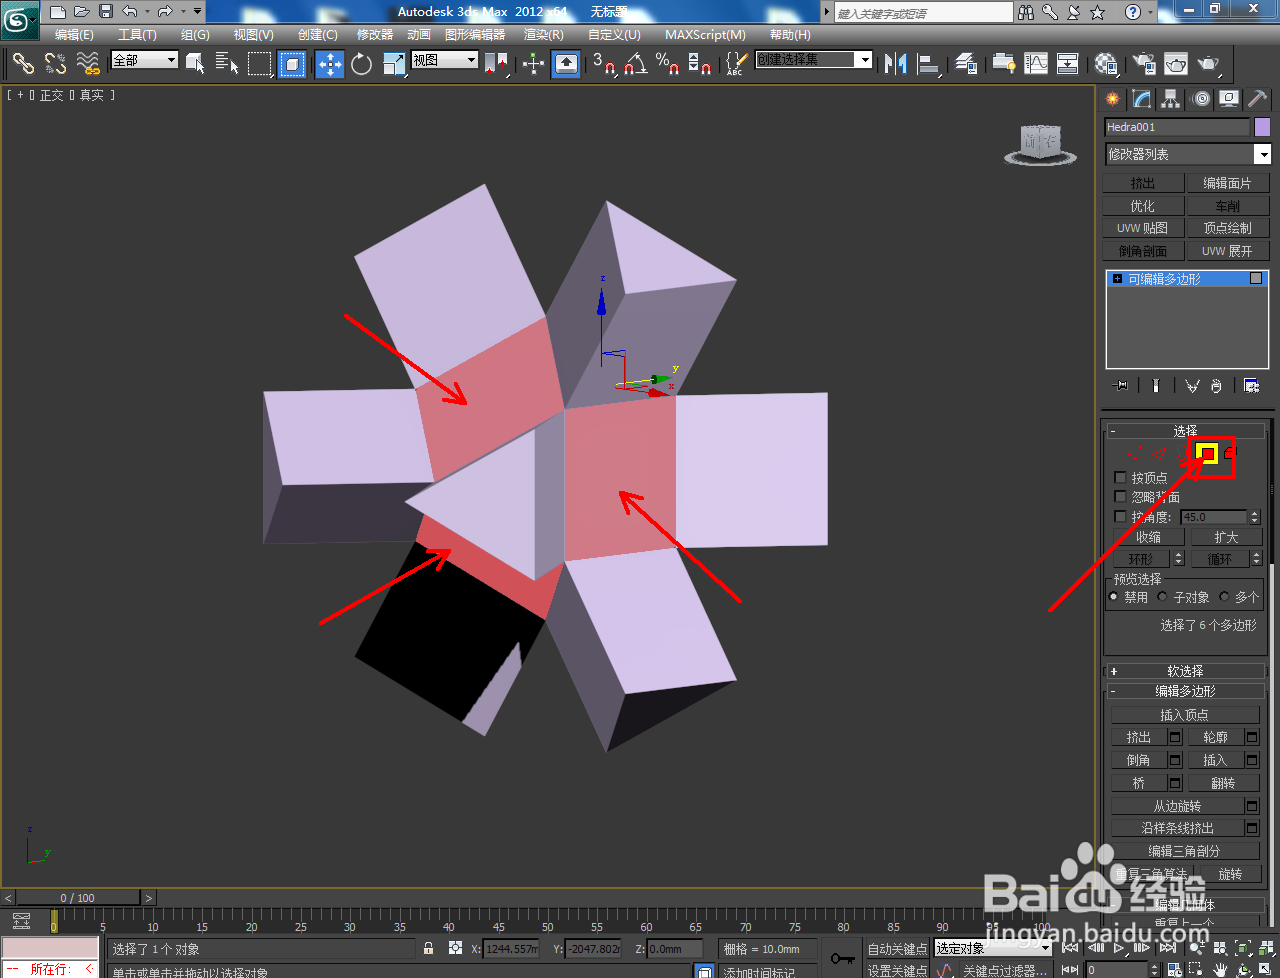This screenshot has width=1280, height=978.
Task: Toggle the 3D Snaps button
Action: click(x=604, y=64)
